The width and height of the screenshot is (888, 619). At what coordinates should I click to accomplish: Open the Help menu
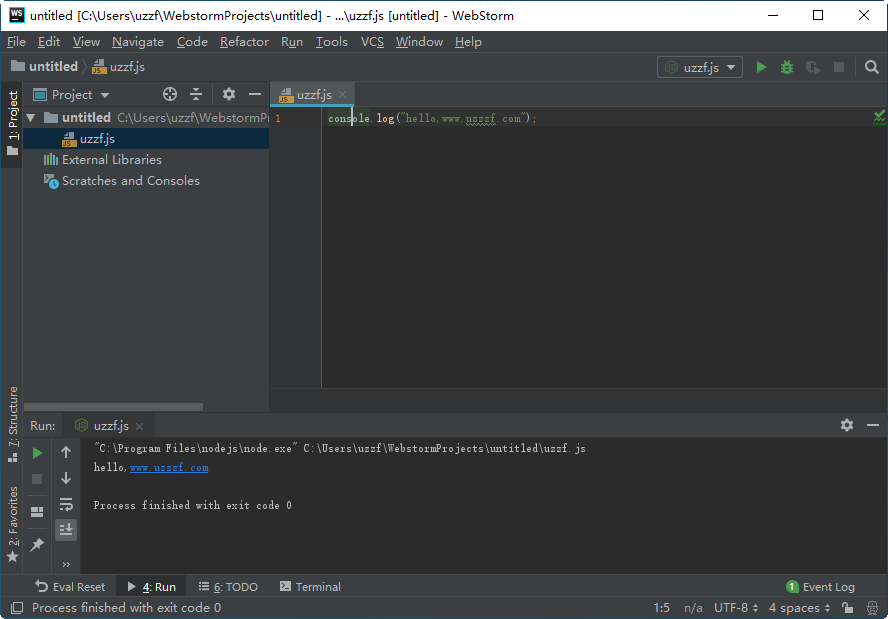pyautogui.click(x=468, y=42)
